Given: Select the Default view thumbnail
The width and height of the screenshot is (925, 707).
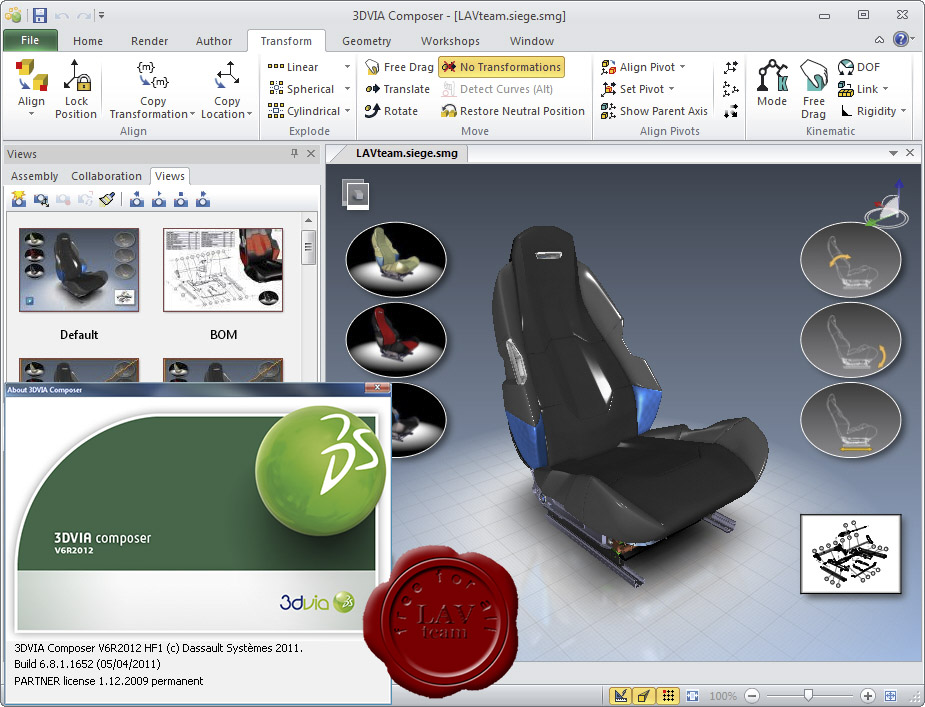Looking at the screenshot, I should click(79, 270).
